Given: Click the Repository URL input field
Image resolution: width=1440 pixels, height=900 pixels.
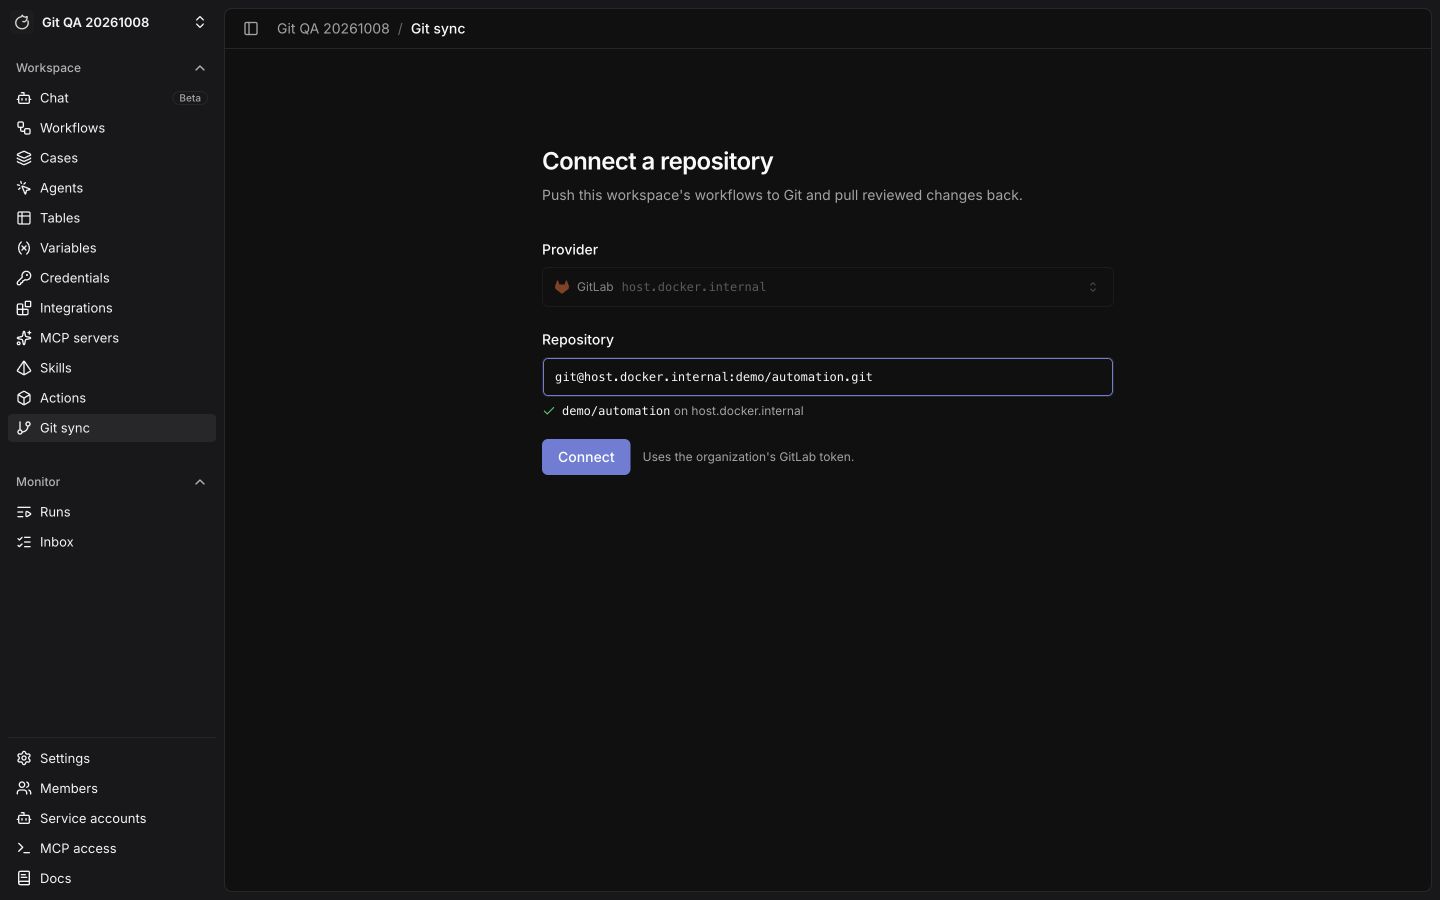Looking at the screenshot, I should point(827,377).
